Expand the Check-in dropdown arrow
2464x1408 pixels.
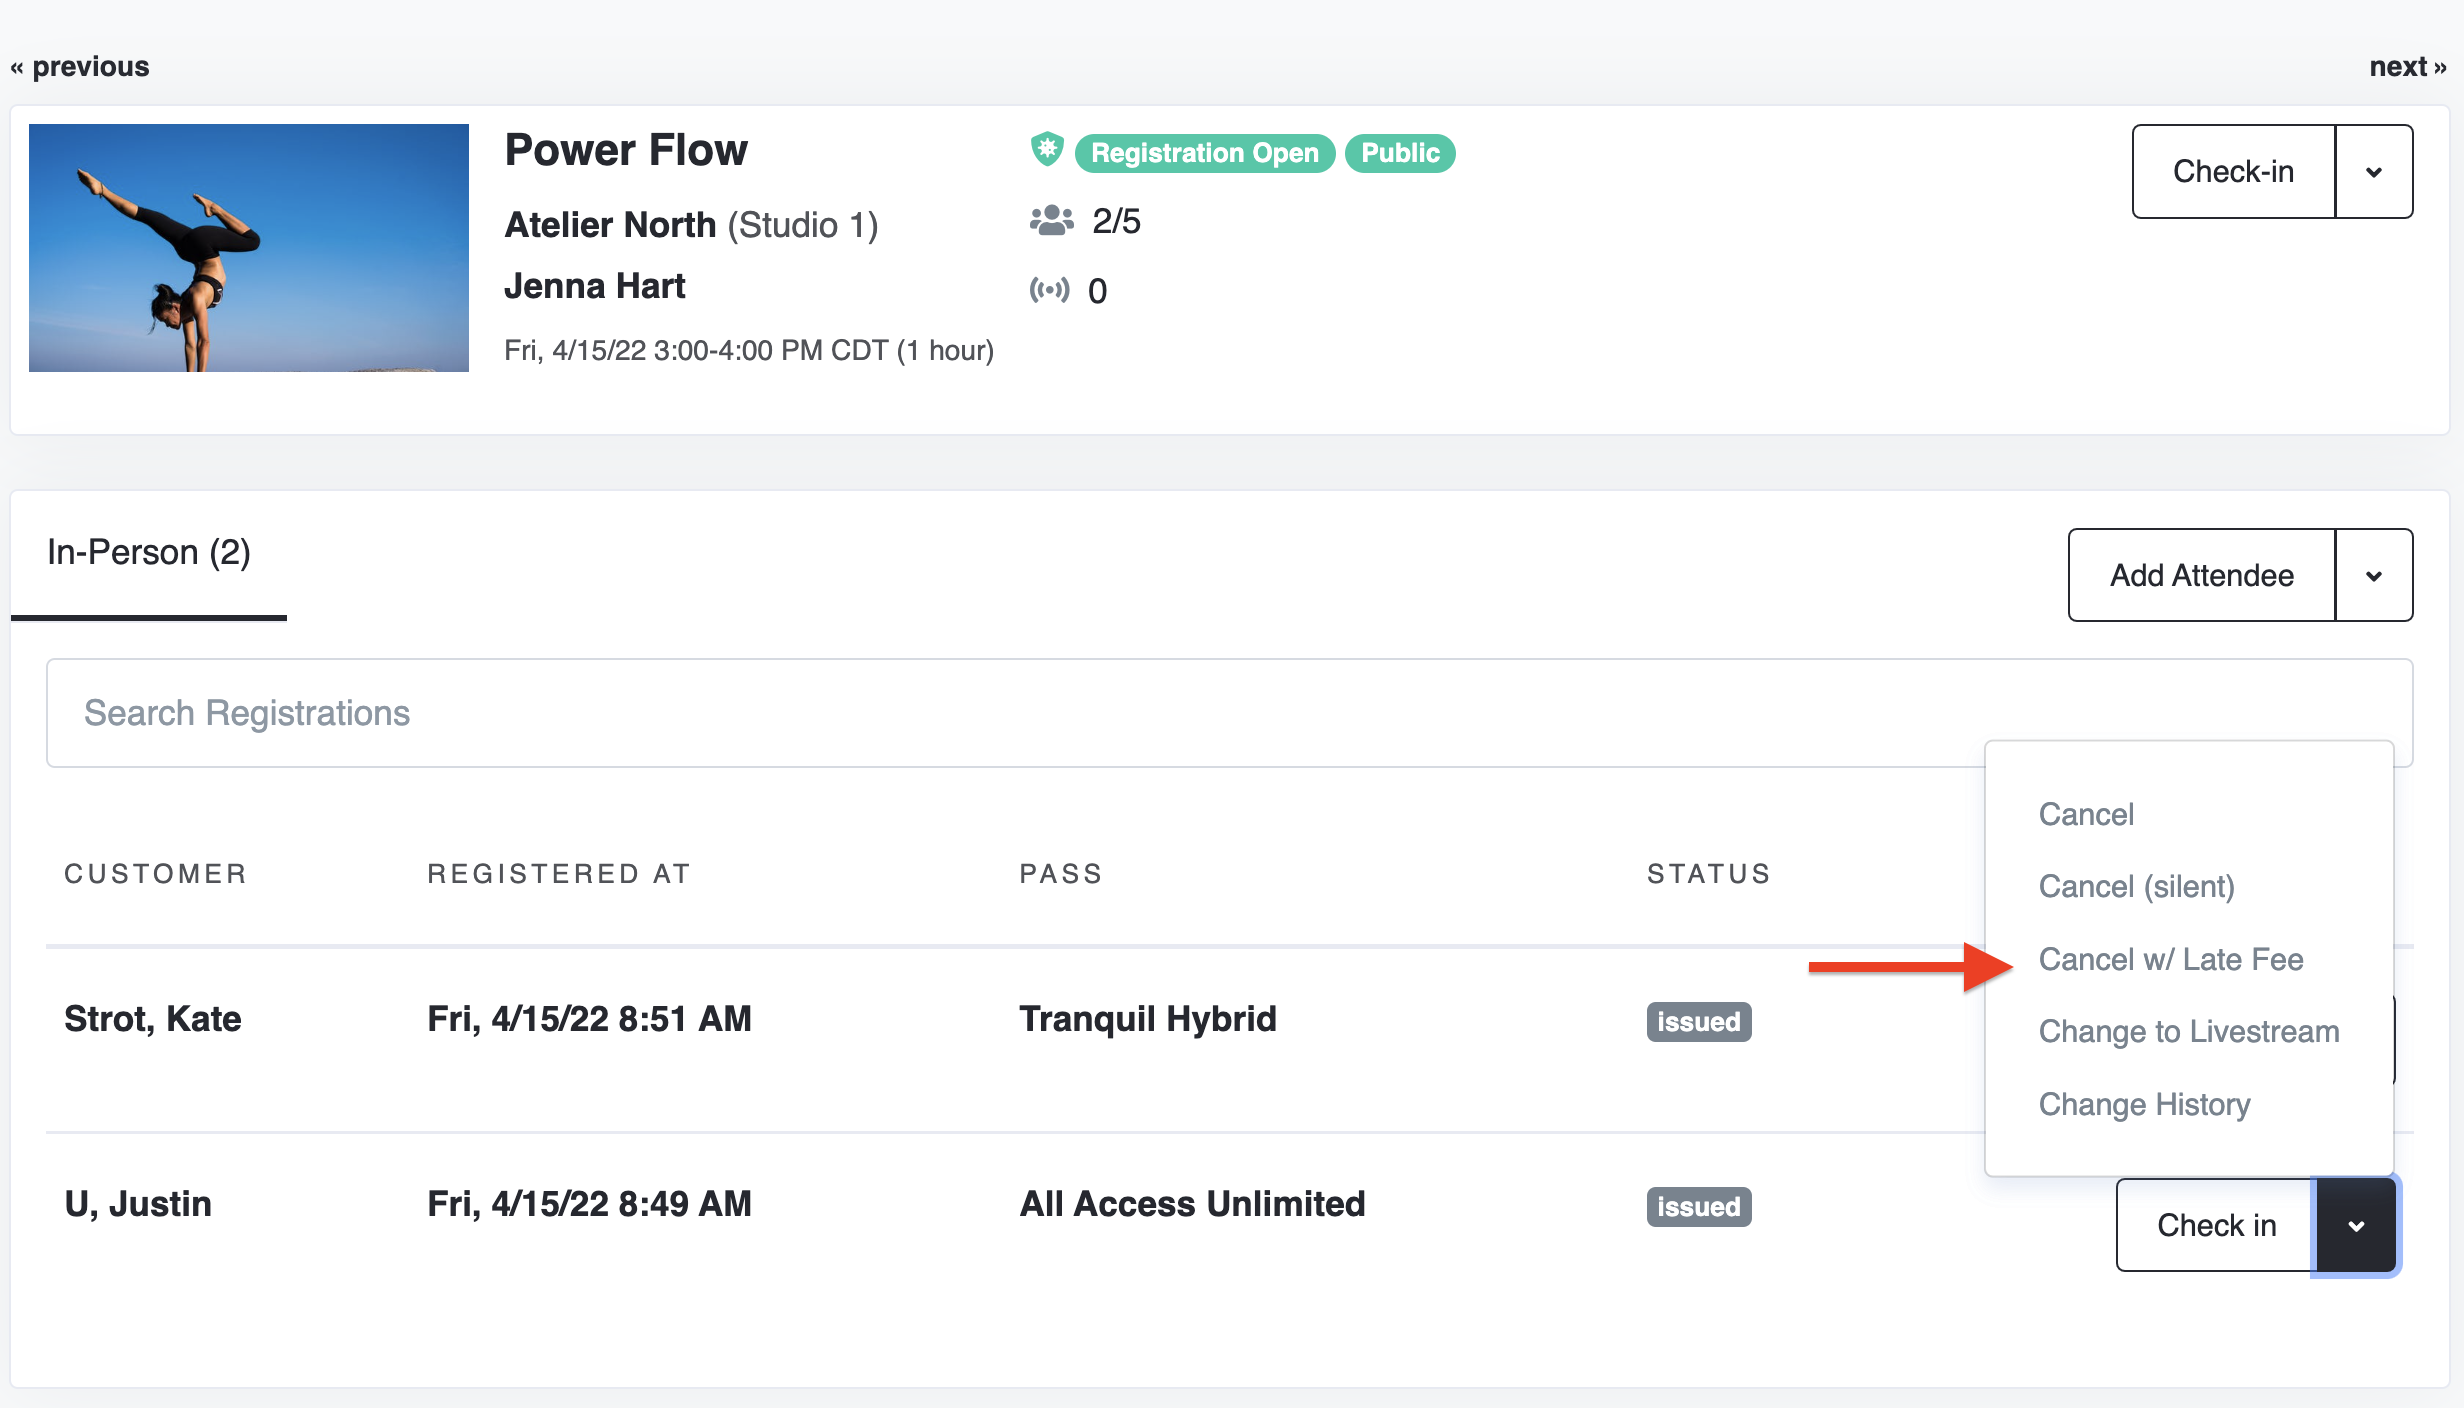[x=2373, y=172]
